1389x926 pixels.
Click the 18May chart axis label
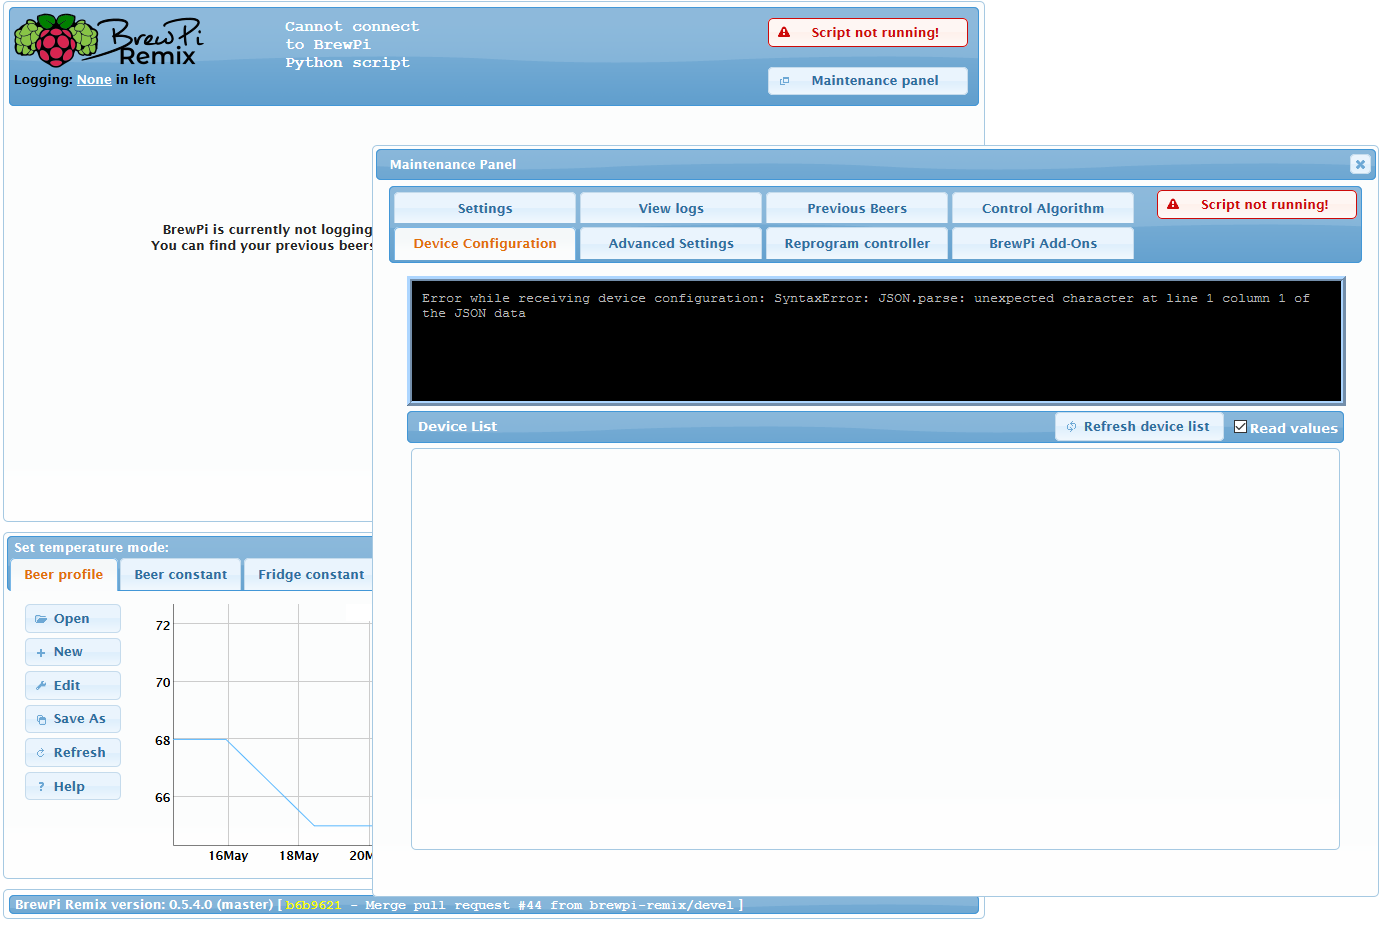(x=299, y=856)
